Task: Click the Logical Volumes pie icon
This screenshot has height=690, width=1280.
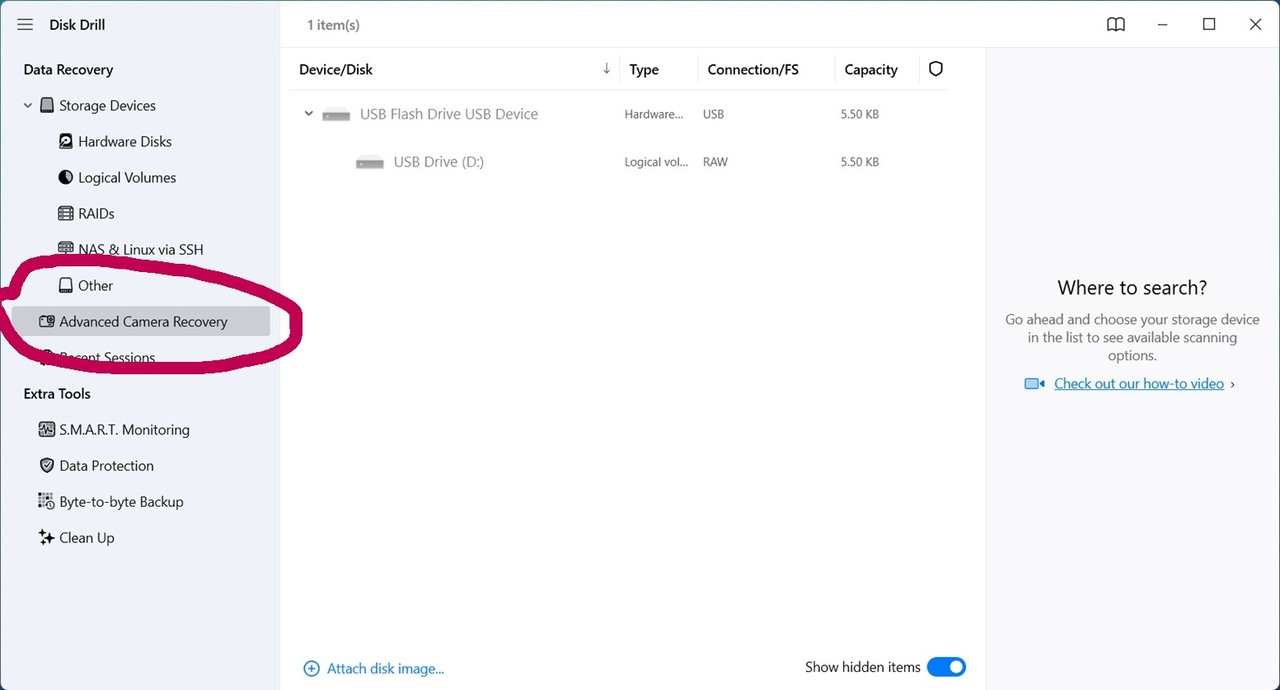Action: pos(66,177)
